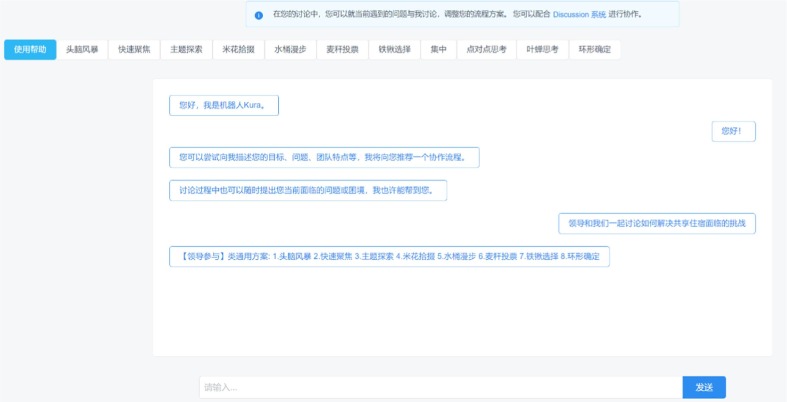The height and width of the screenshot is (402, 787).
Task: Open the 快速聚焦 tab
Action: pos(134,49)
